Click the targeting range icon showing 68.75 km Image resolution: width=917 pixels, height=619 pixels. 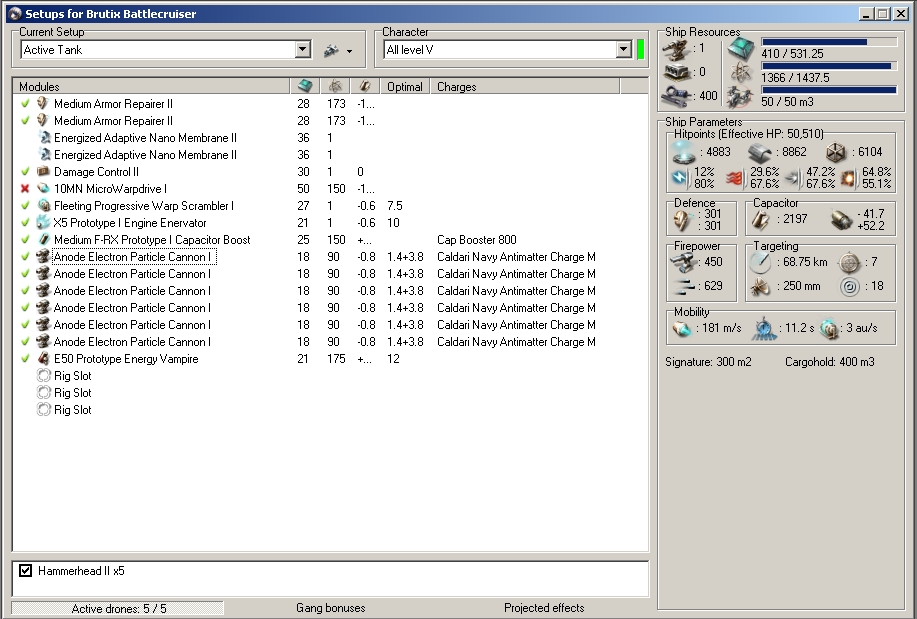[760, 263]
